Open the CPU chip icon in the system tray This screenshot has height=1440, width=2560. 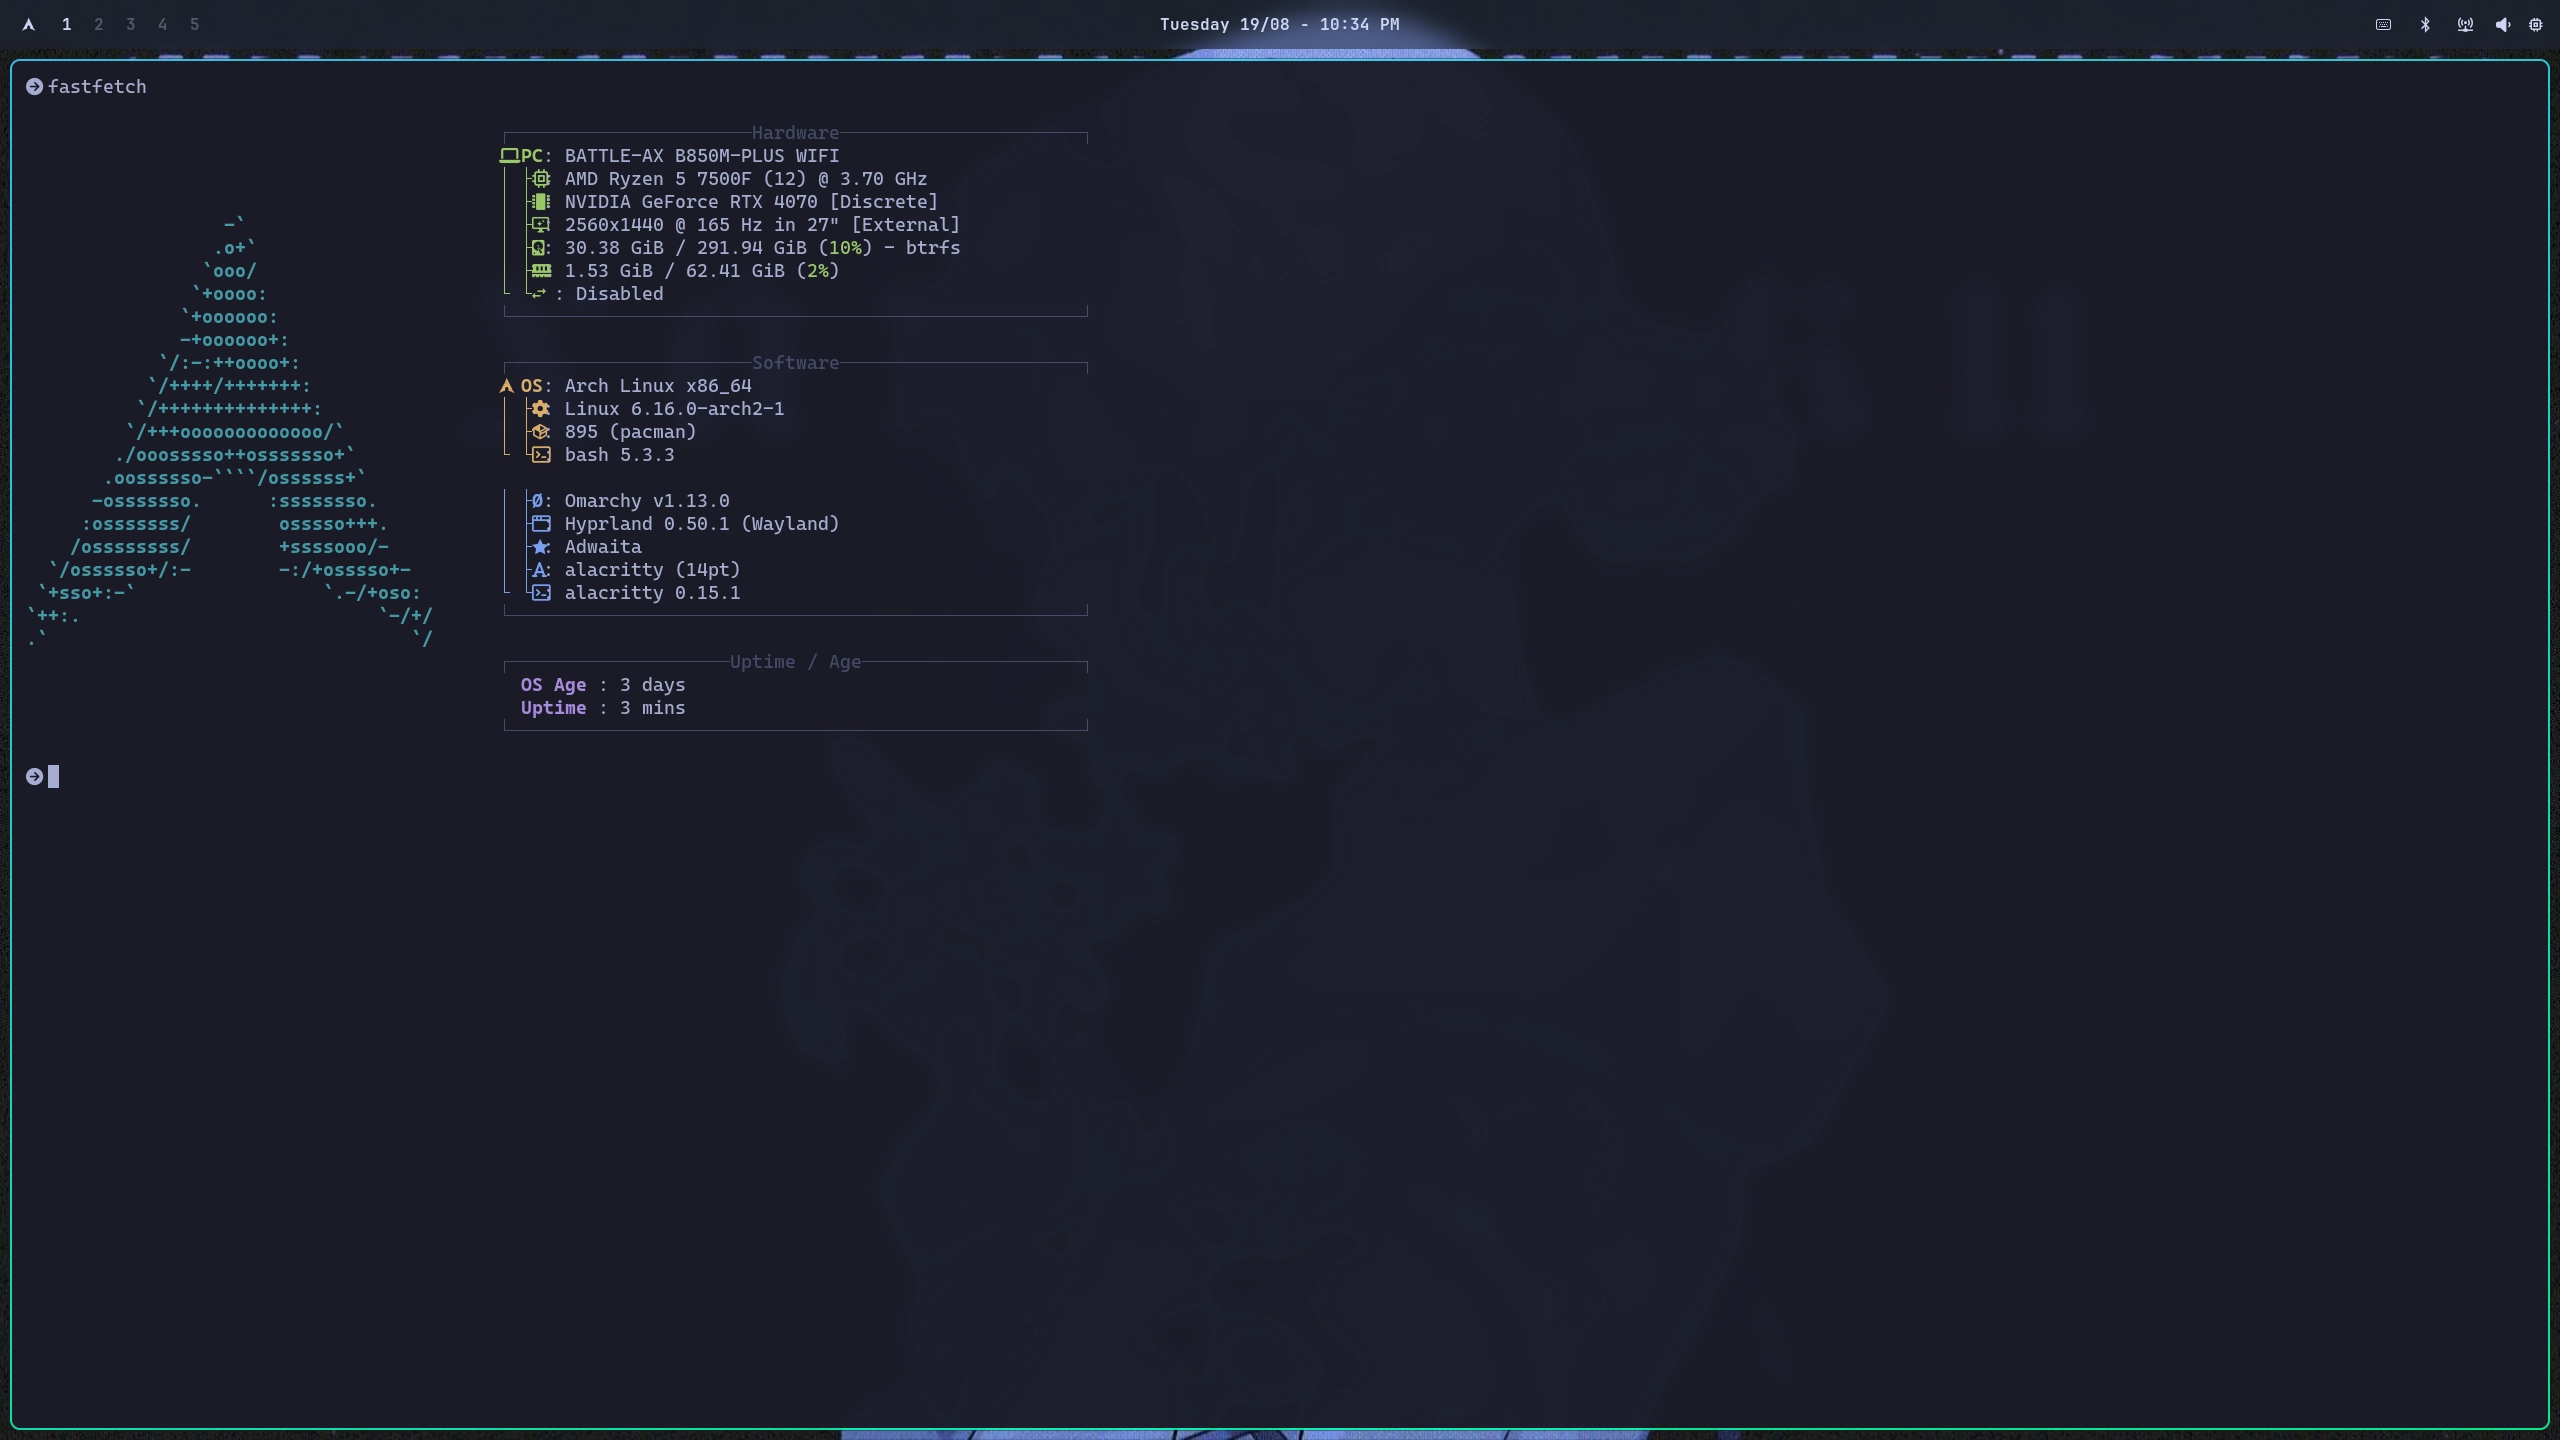click(x=2536, y=24)
